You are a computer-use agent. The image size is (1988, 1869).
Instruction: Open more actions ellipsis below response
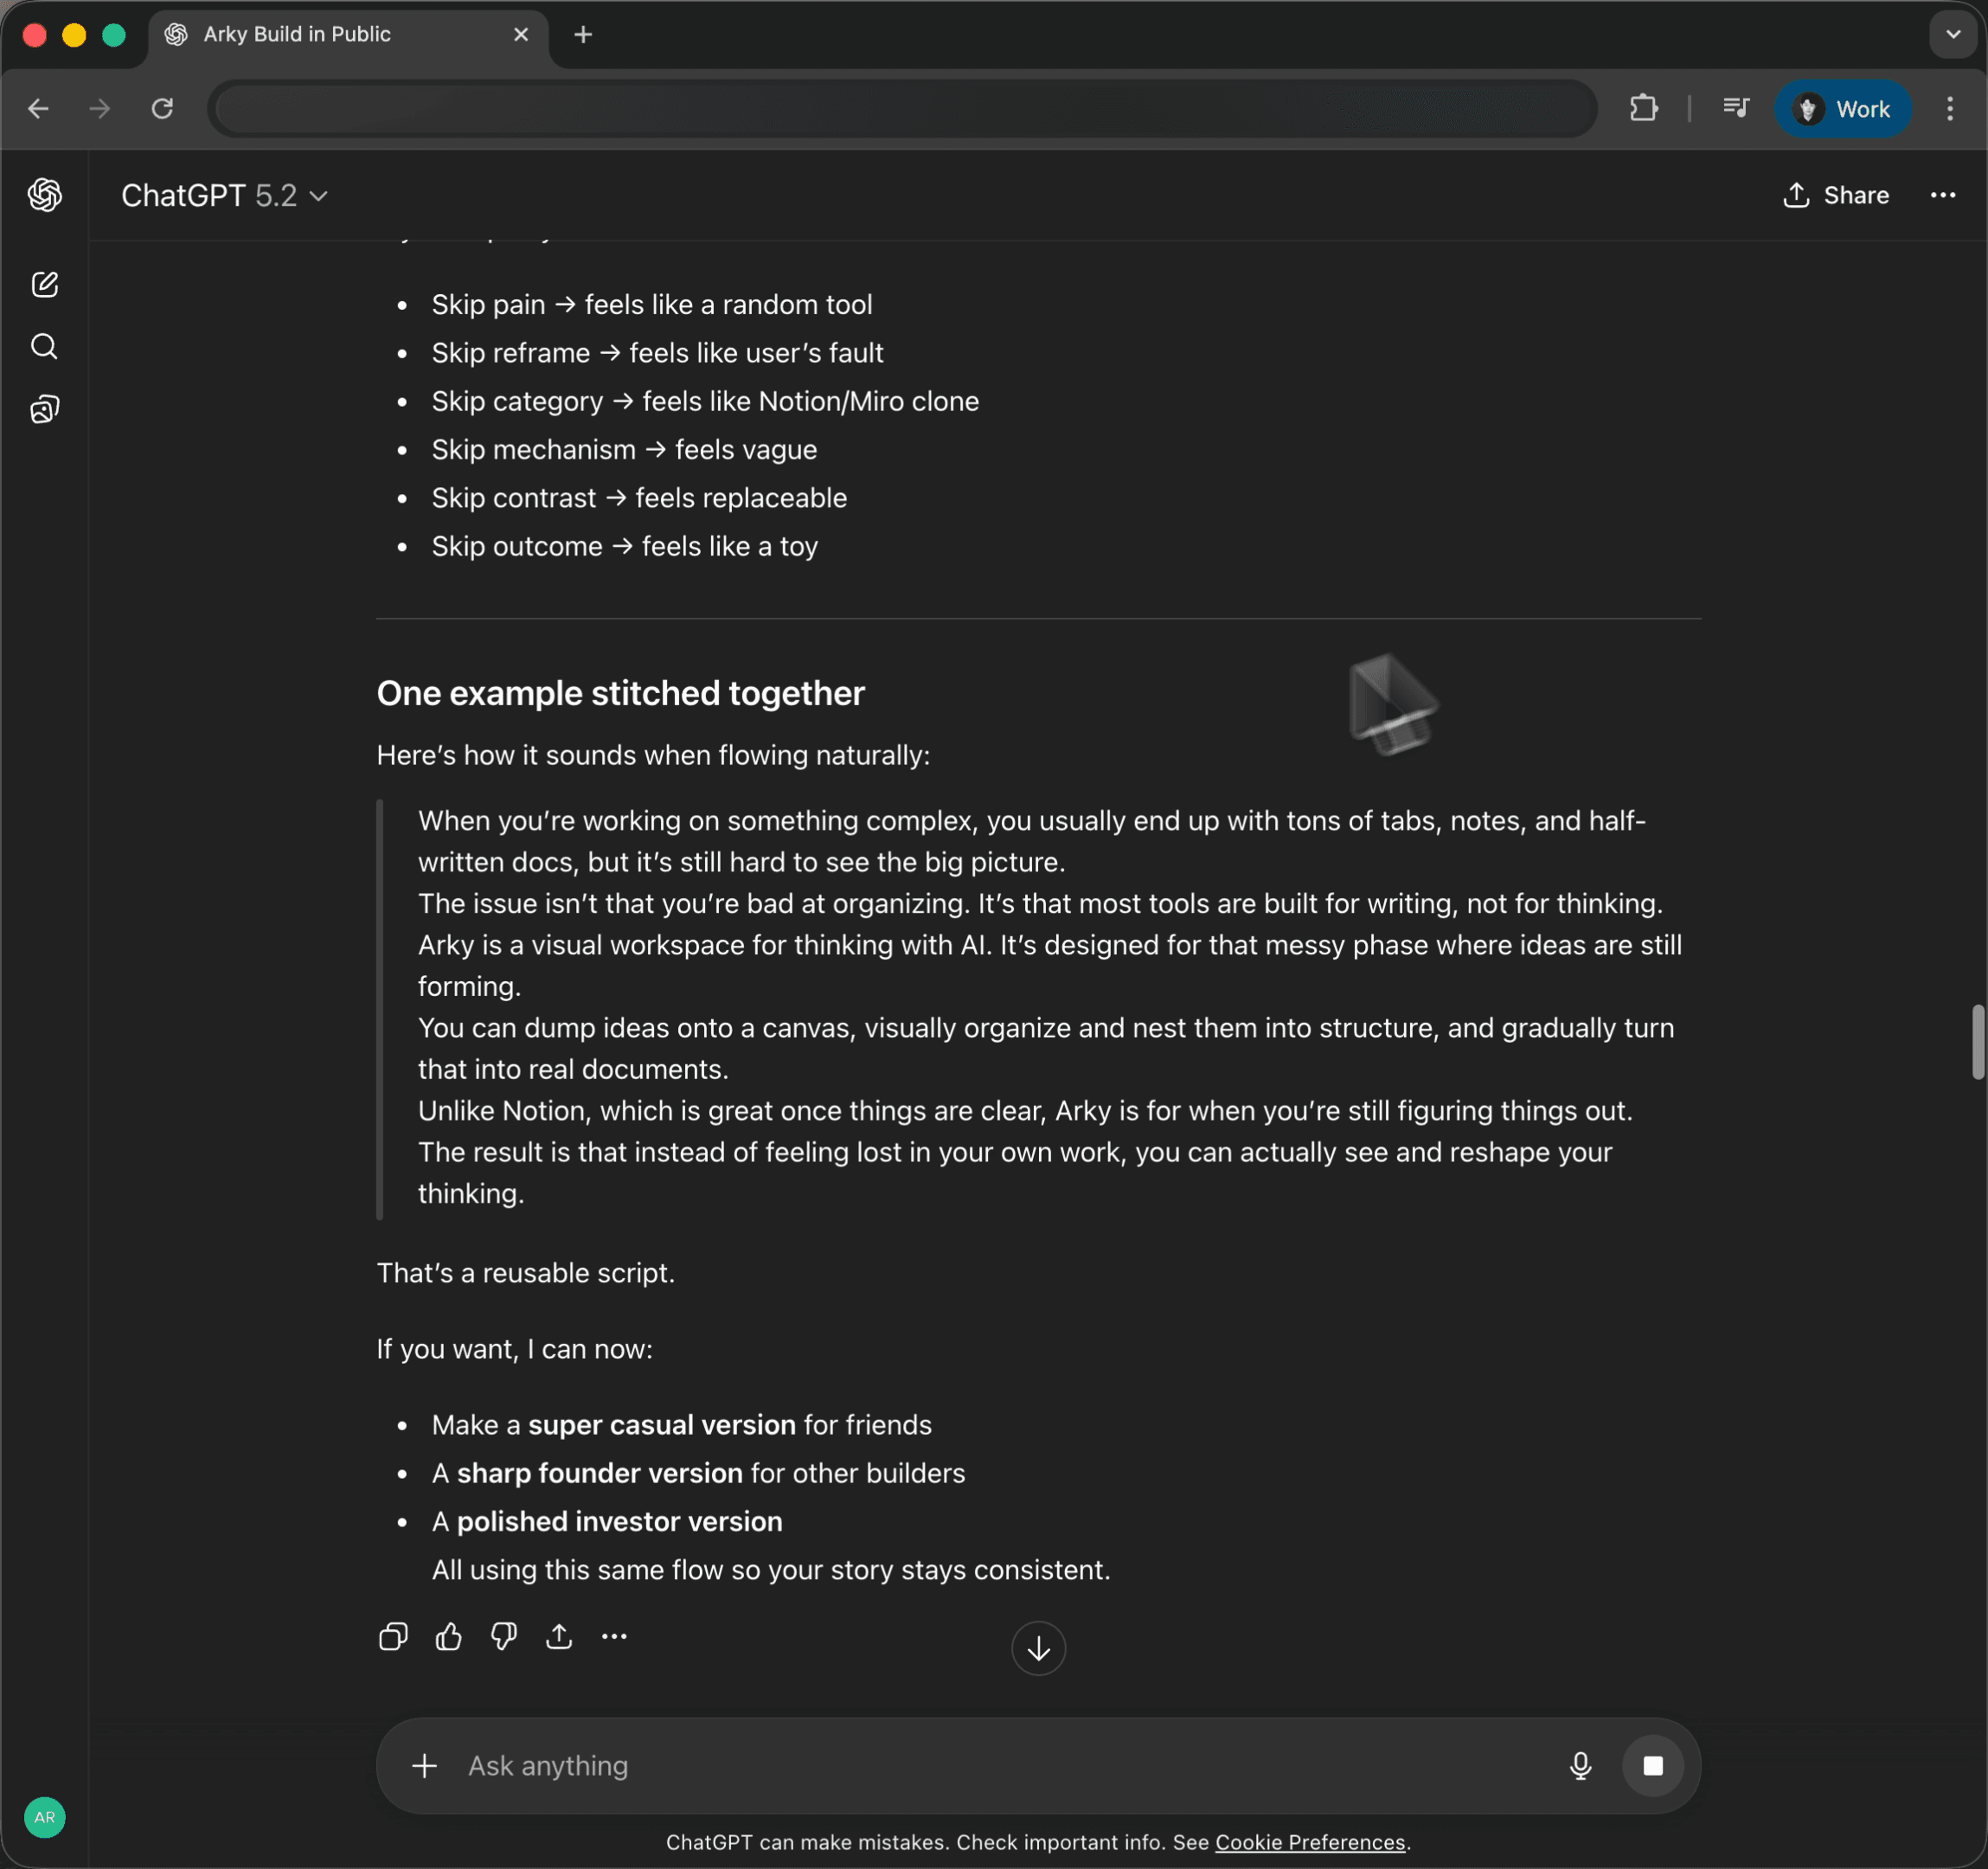coord(614,1637)
